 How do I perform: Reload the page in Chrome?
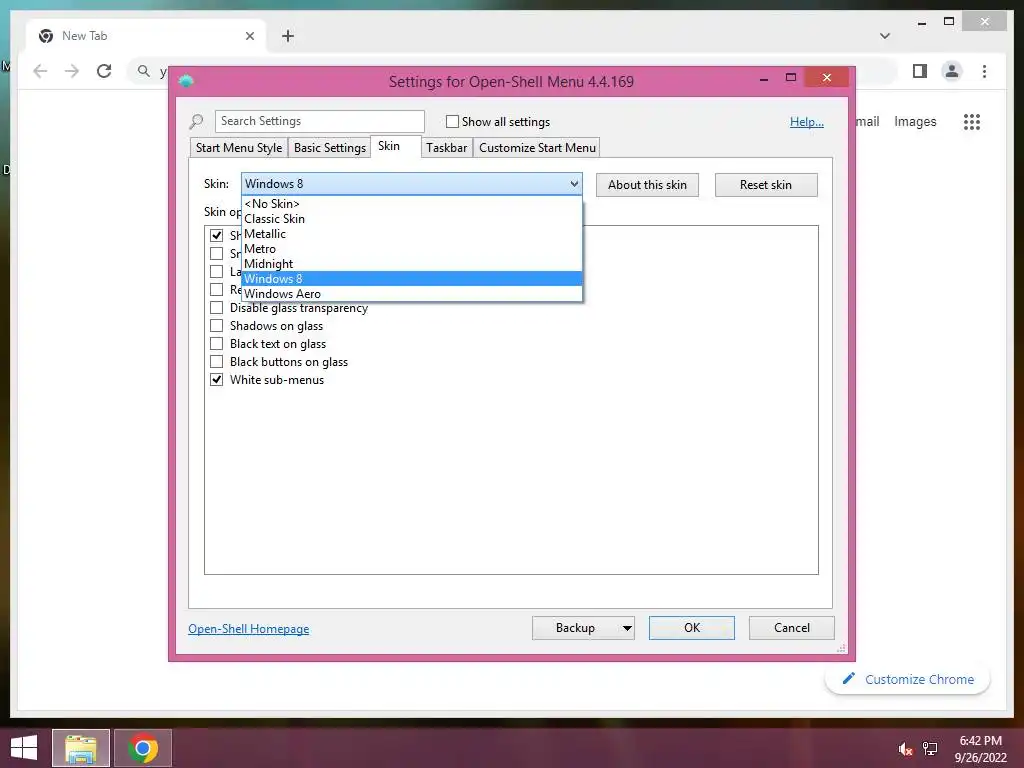pos(104,71)
